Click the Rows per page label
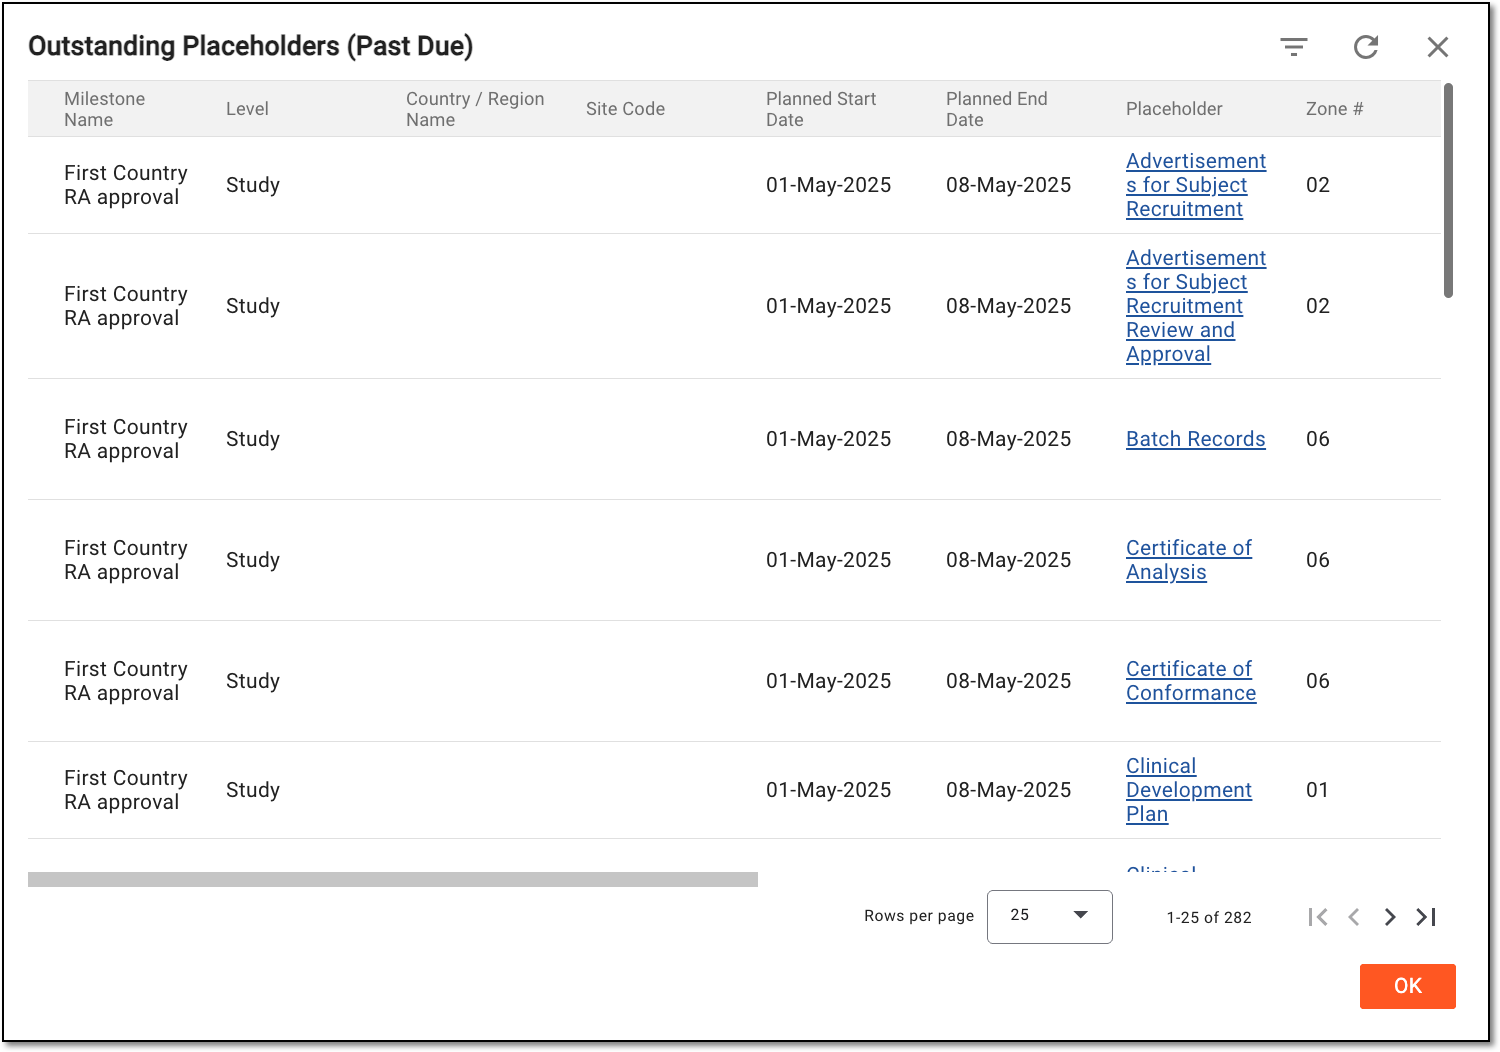The width and height of the screenshot is (1500, 1052). point(919,916)
